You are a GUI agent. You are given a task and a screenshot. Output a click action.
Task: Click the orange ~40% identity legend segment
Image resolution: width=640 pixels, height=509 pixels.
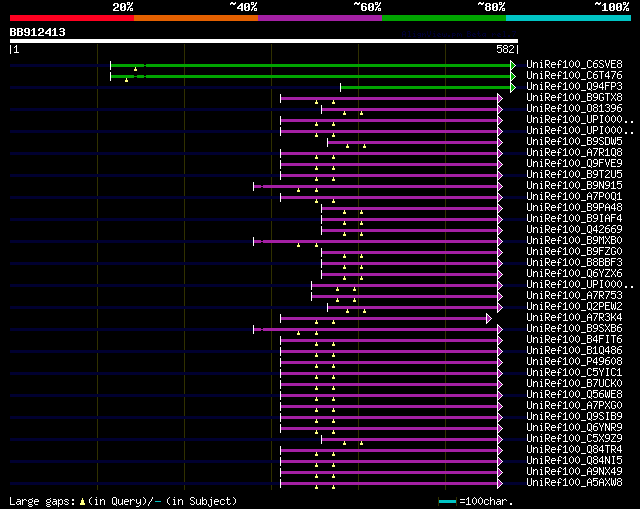coord(196,18)
